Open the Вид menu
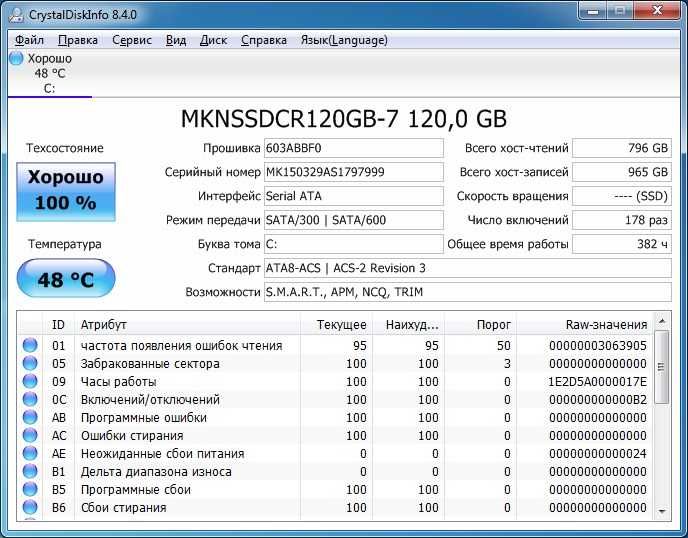688x538 pixels. (x=176, y=40)
